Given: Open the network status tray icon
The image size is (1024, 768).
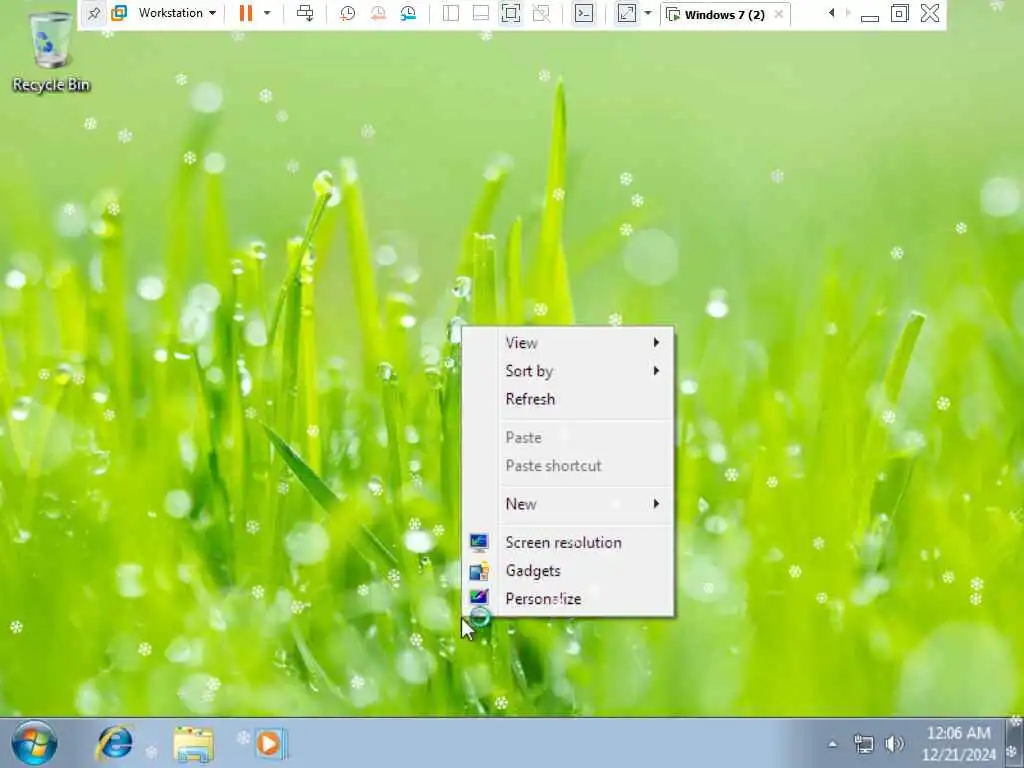Looking at the screenshot, I should coord(863,743).
